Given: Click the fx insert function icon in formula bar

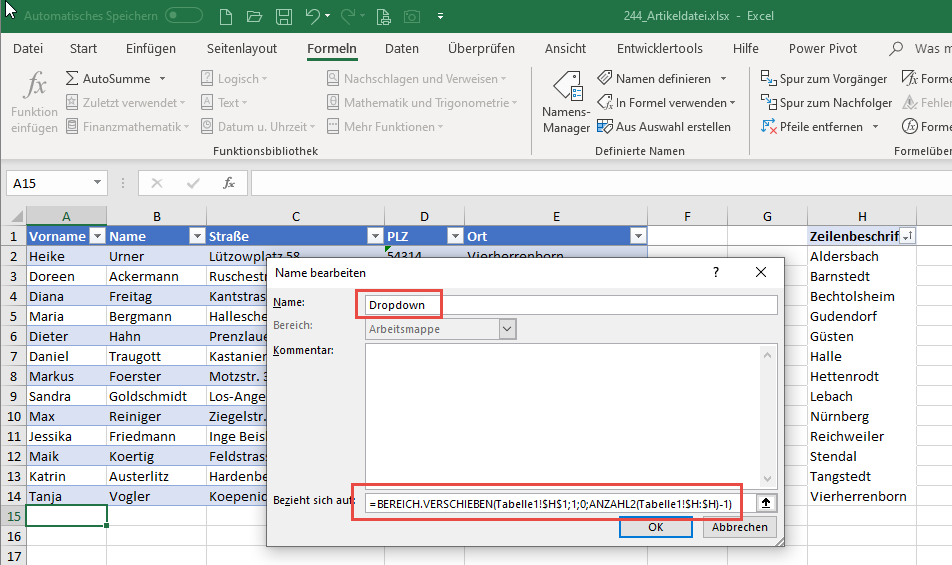Looking at the screenshot, I should pos(229,183).
